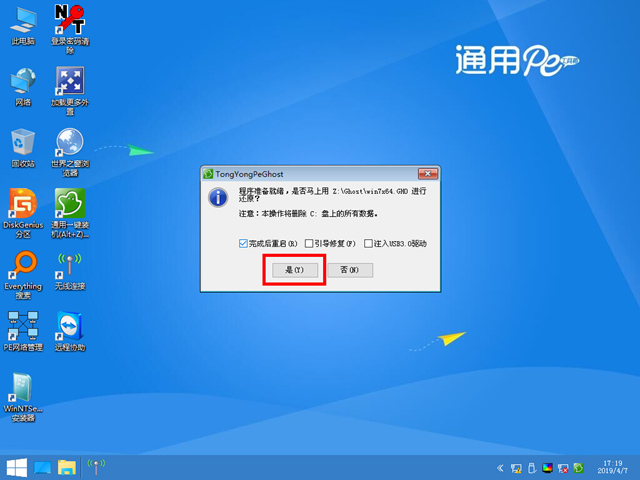Click the green ghost tray icon
The image size is (640, 480).
click(x=578, y=468)
